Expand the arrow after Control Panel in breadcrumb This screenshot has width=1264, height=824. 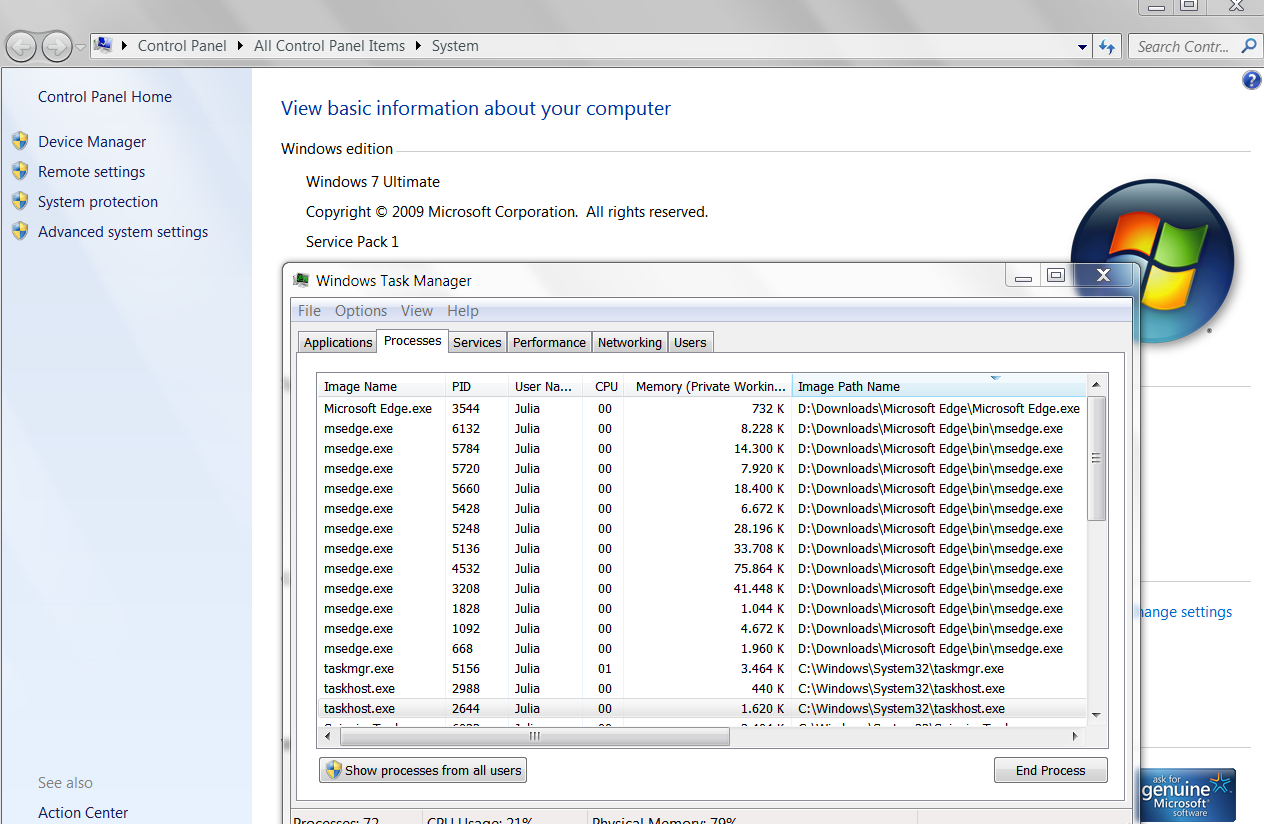pos(241,46)
